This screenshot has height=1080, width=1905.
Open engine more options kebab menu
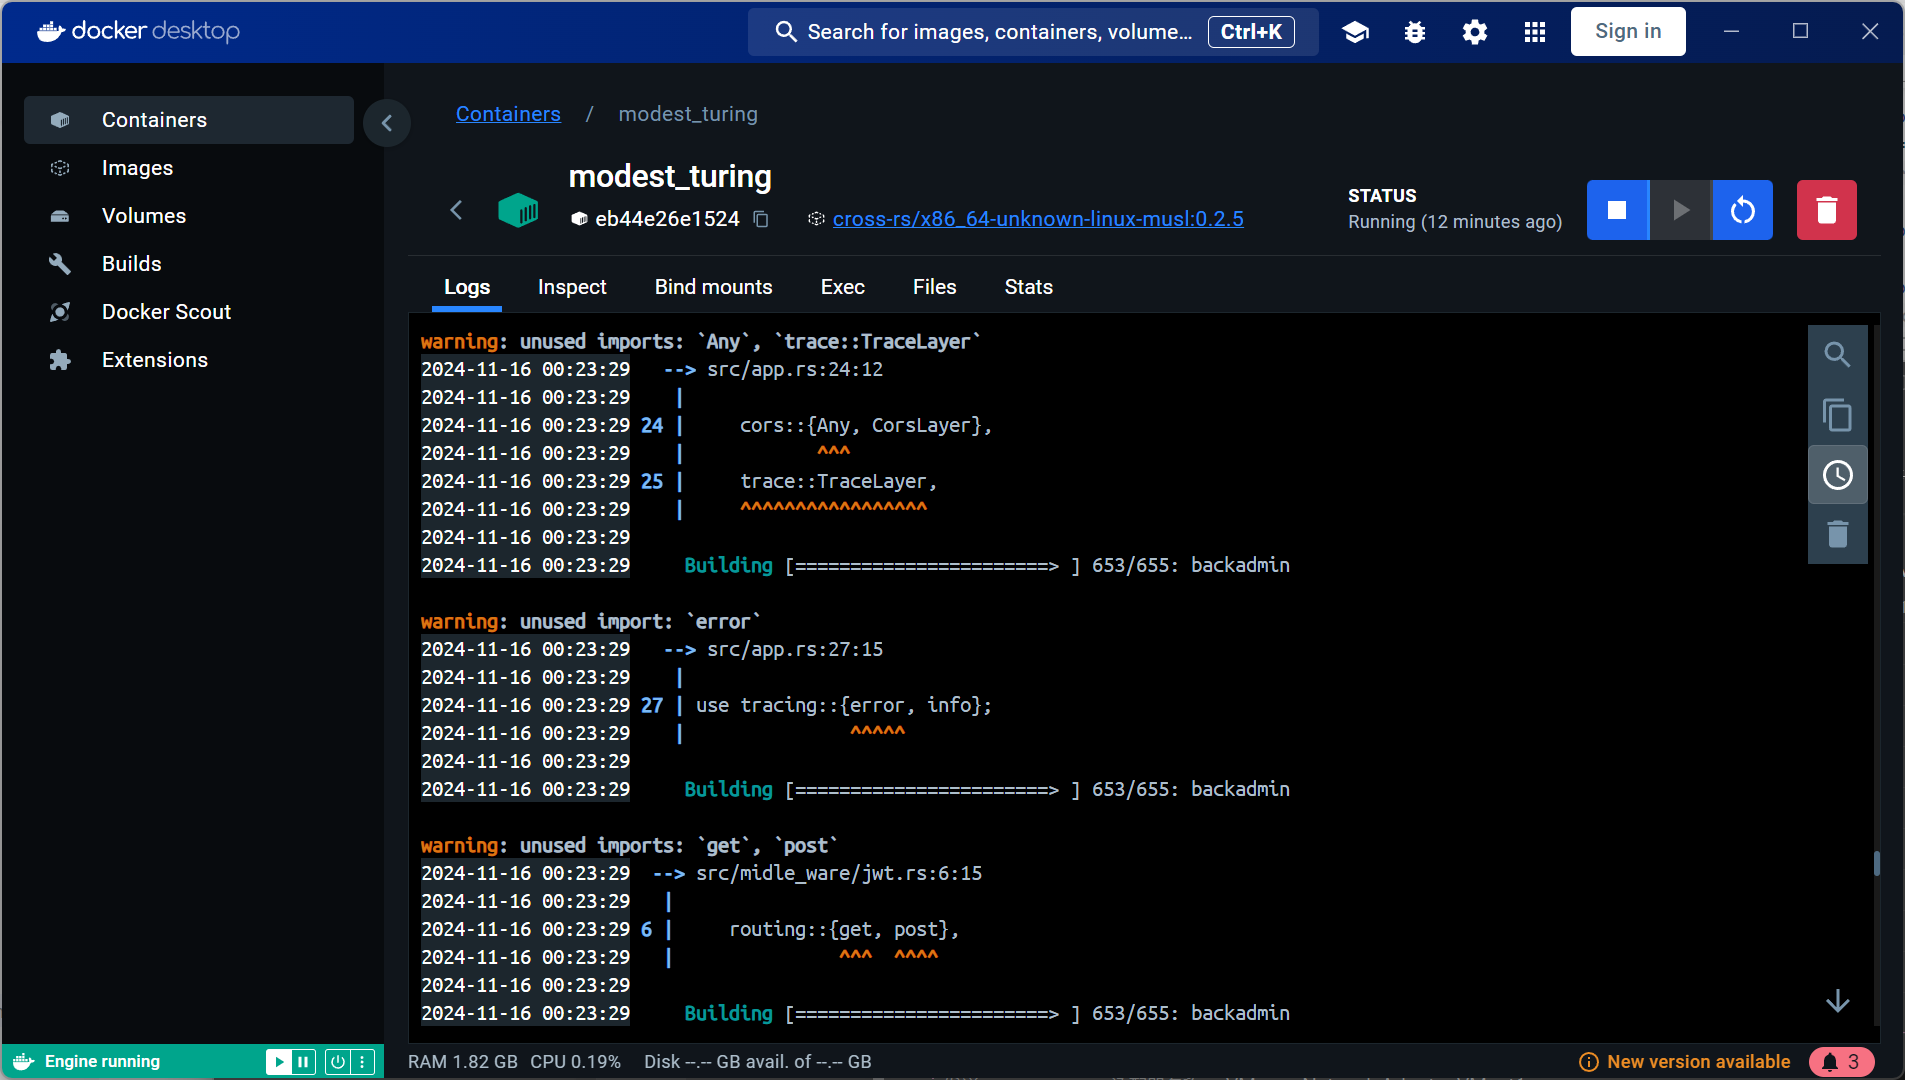(x=363, y=1061)
